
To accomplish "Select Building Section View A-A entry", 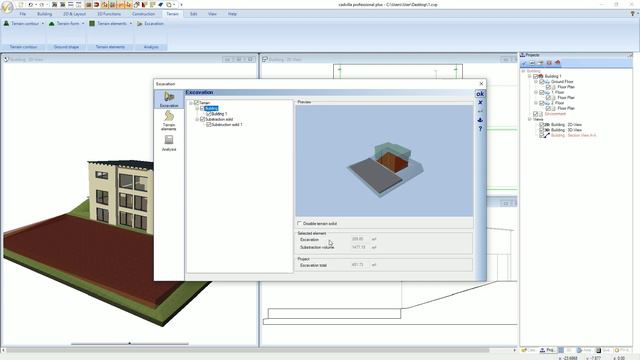I will tap(573, 135).
